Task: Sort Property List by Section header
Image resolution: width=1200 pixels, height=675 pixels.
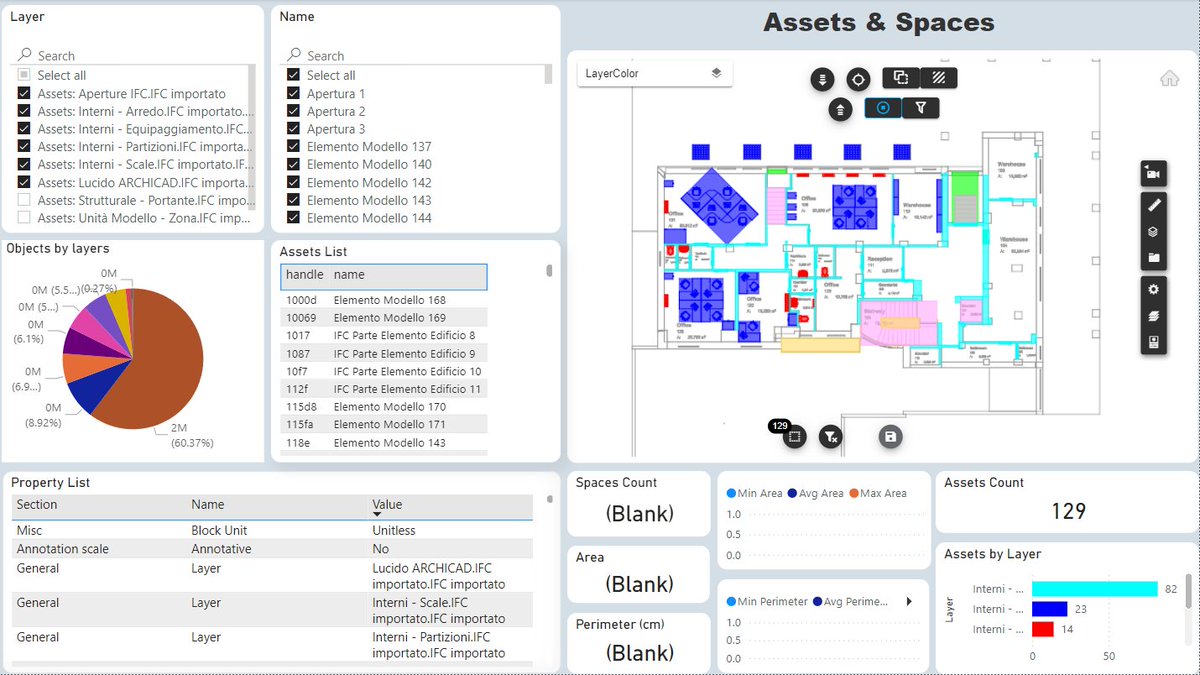Action: [37, 505]
